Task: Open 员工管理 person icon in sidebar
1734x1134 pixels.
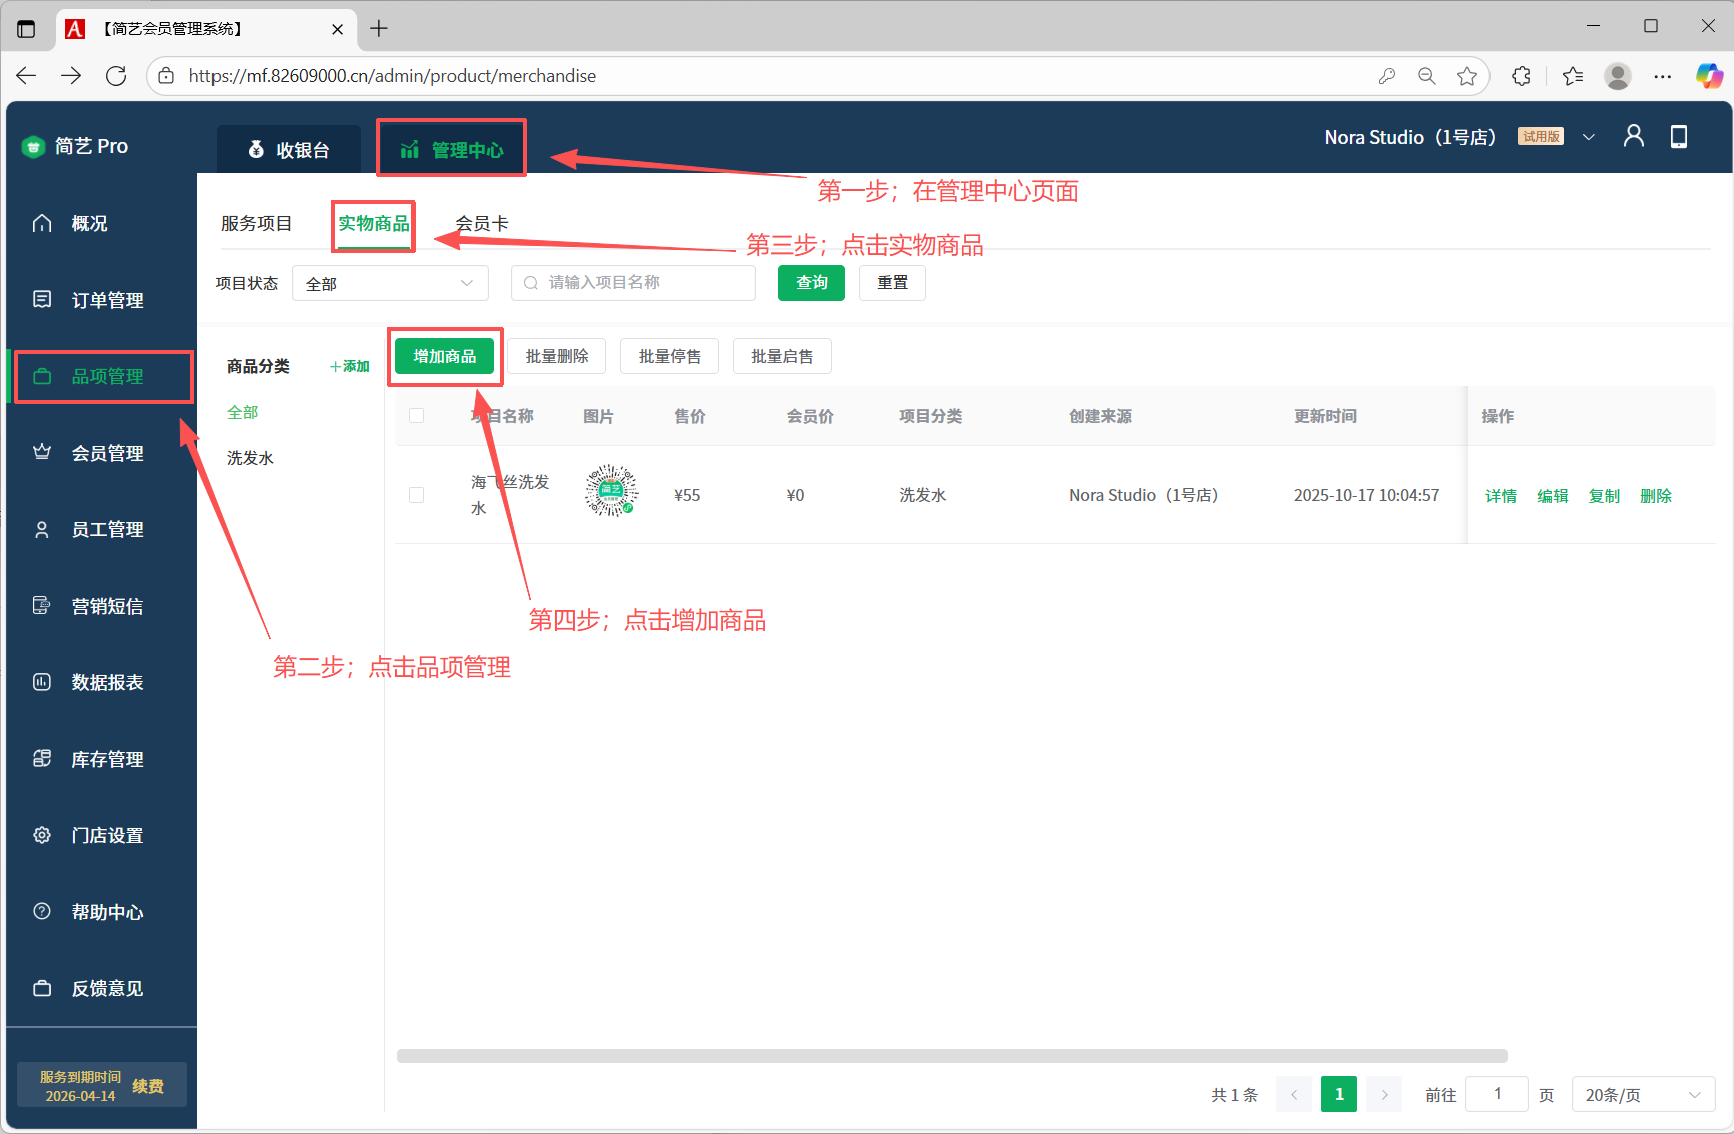Action: 42,529
